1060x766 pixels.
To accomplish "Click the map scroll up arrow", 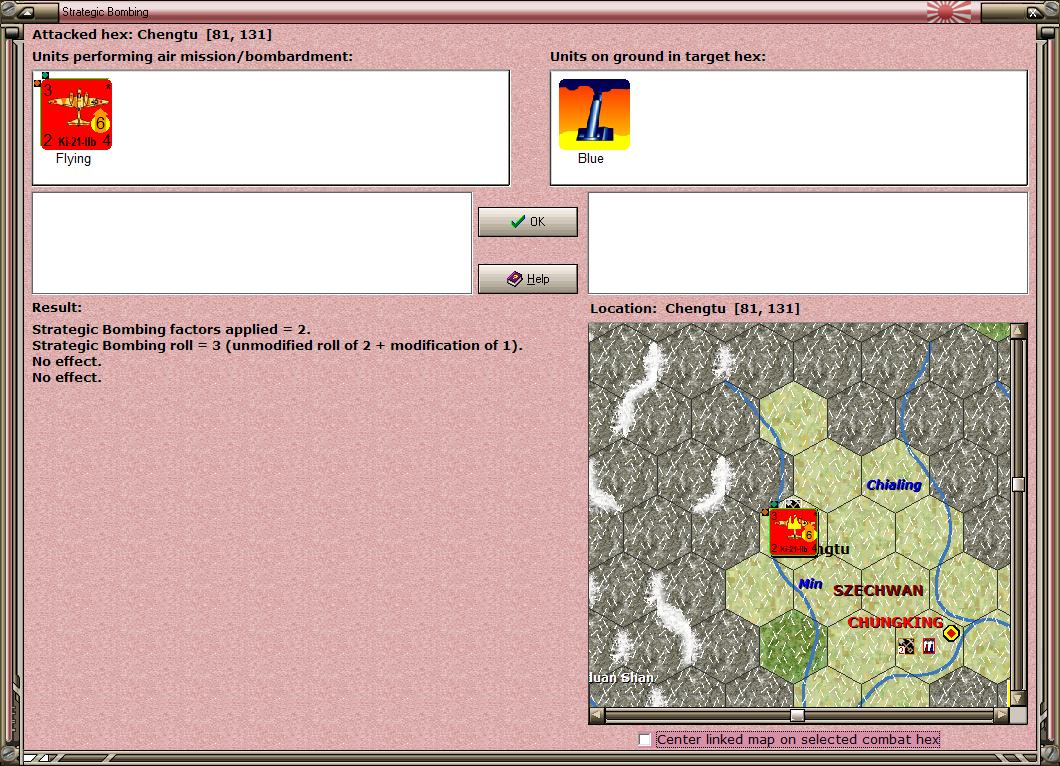I will [1018, 331].
